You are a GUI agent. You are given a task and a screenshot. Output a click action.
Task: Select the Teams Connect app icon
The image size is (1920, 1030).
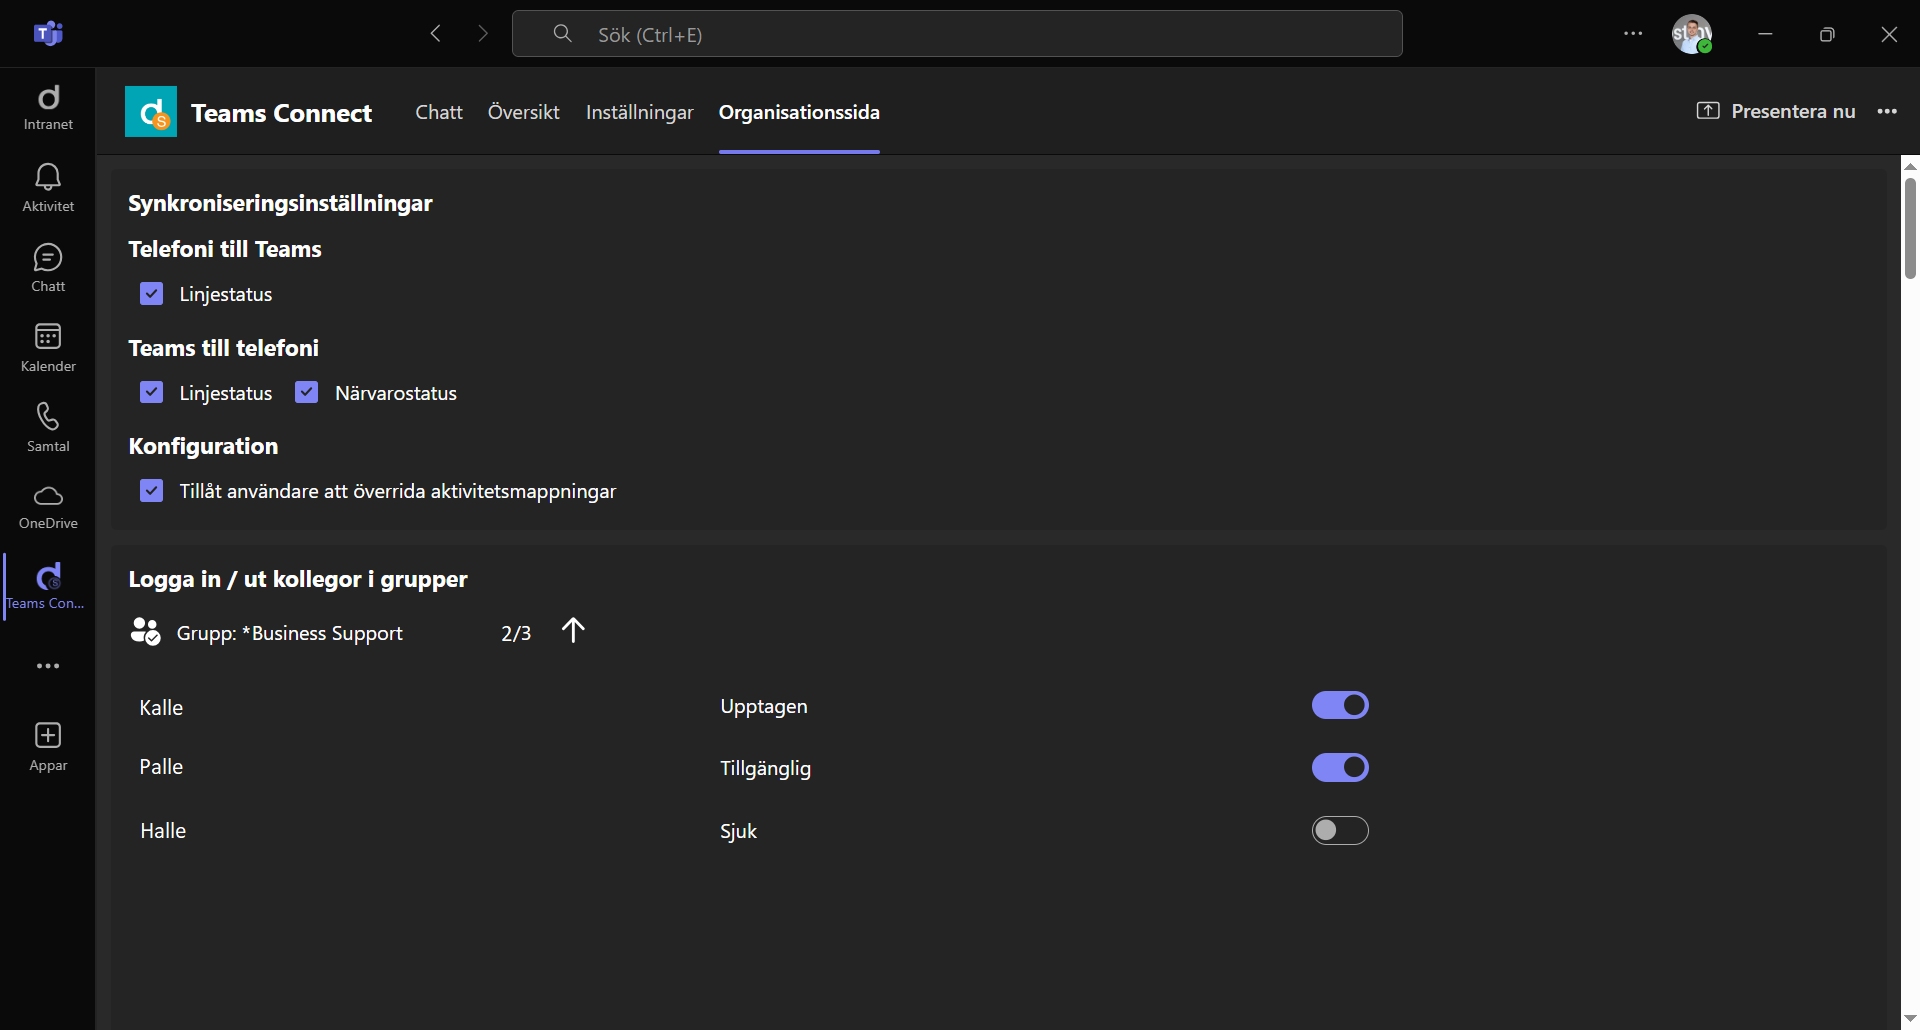pos(47,585)
